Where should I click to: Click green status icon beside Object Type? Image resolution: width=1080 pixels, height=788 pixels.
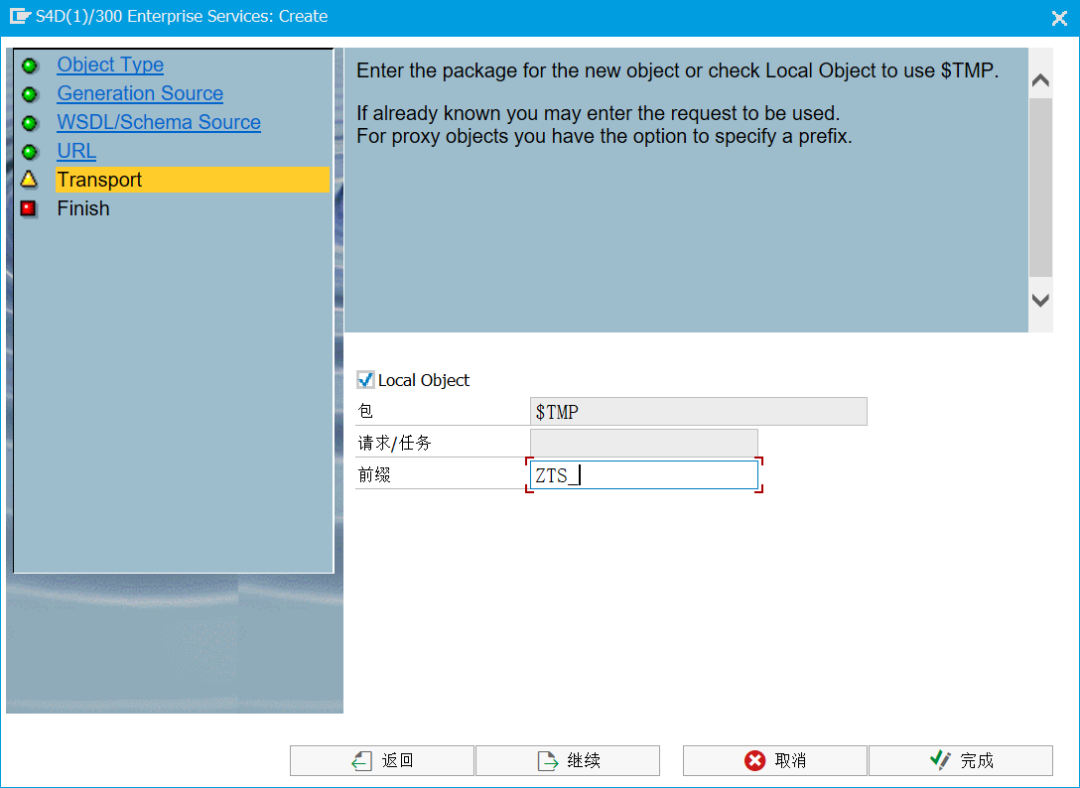click(x=29, y=65)
